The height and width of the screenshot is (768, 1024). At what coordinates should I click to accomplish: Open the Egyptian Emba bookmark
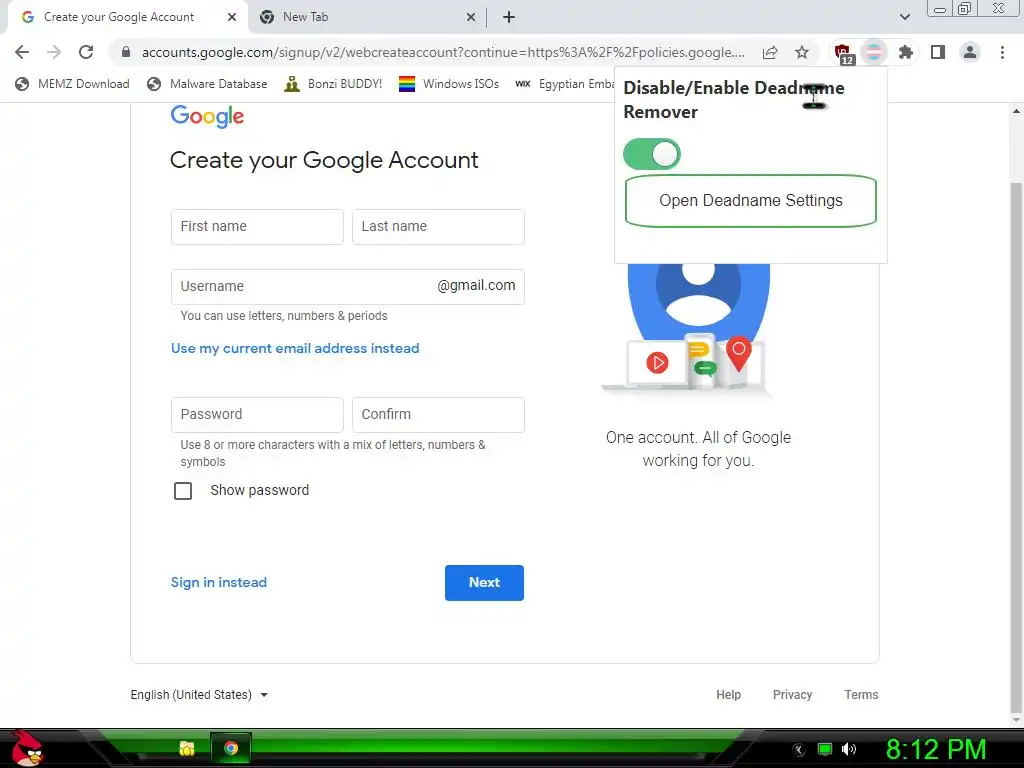coord(564,84)
